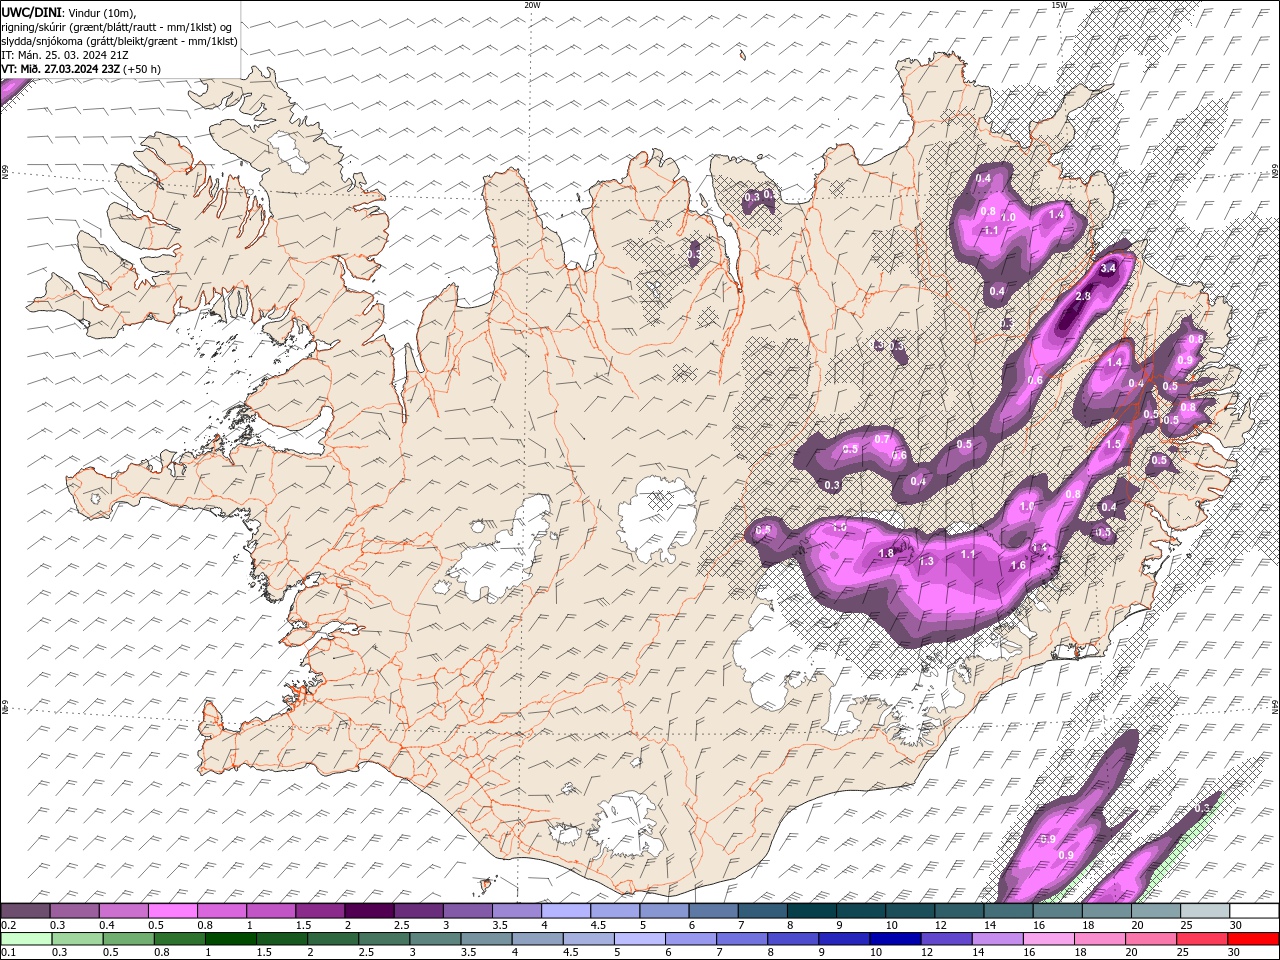Select lower legend pale green swatch starting at 0.1
Screen dimensions: 1280x960
(x=27, y=939)
